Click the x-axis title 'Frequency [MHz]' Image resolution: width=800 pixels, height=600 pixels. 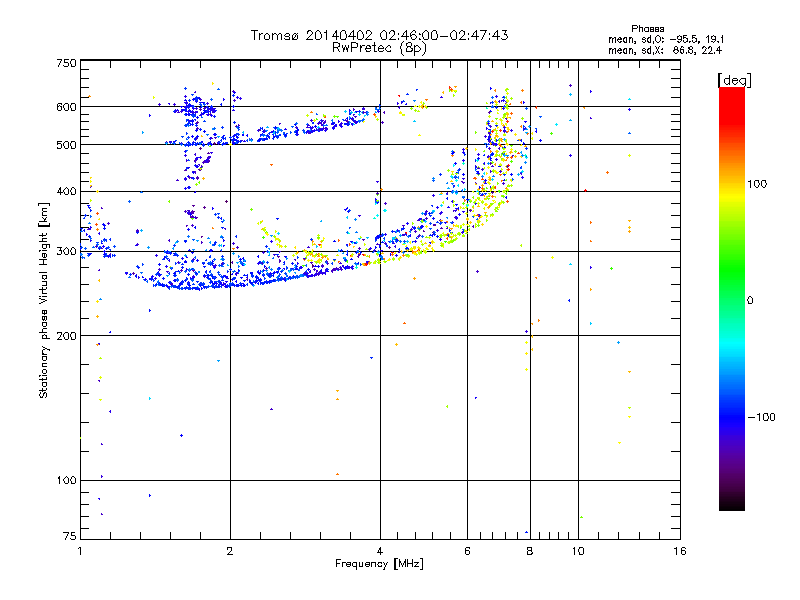pyautogui.click(x=379, y=564)
